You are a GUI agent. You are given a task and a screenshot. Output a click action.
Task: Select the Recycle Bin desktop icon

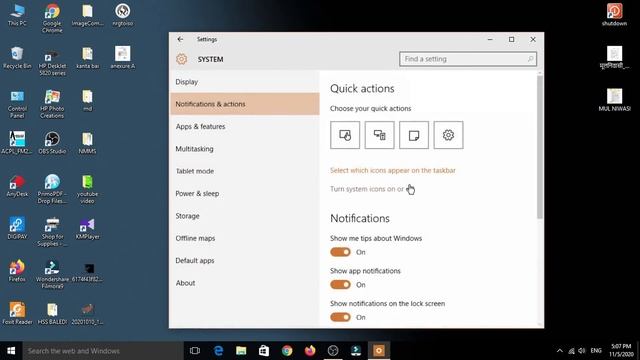17,58
